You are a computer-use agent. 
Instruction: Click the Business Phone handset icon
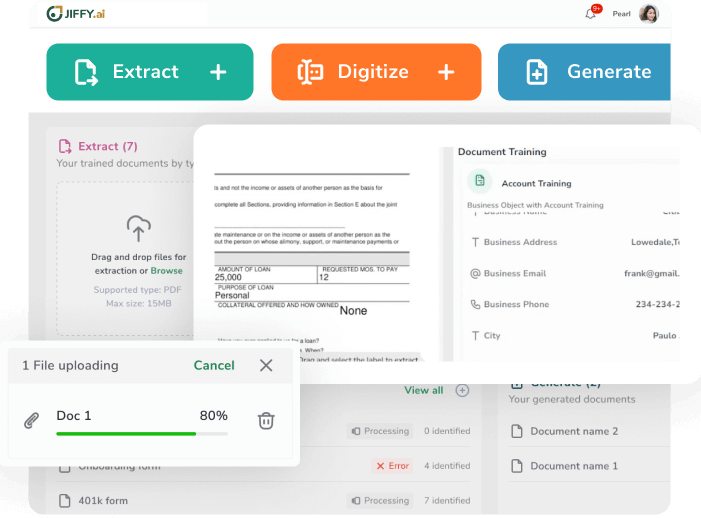click(475, 304)
